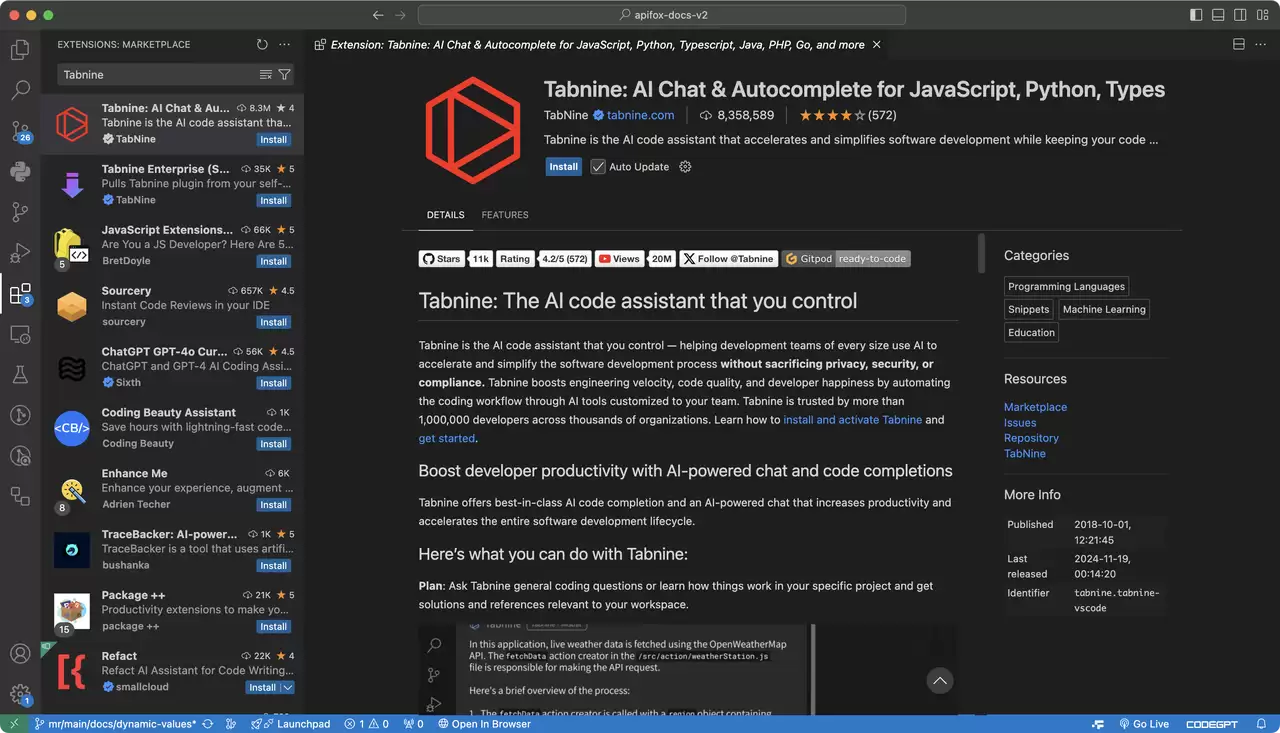The height and width of the screenshot is (733, 1280).
Task: Switch to the FEATURES tab
Action: tap(505, 215)
